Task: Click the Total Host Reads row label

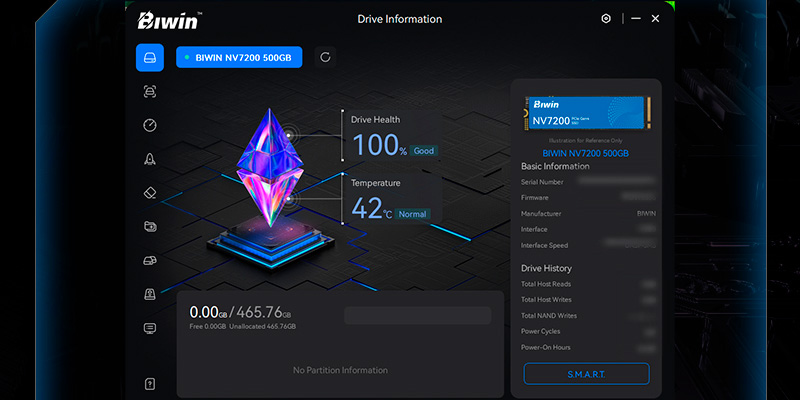Action: [x=546, y=284]
